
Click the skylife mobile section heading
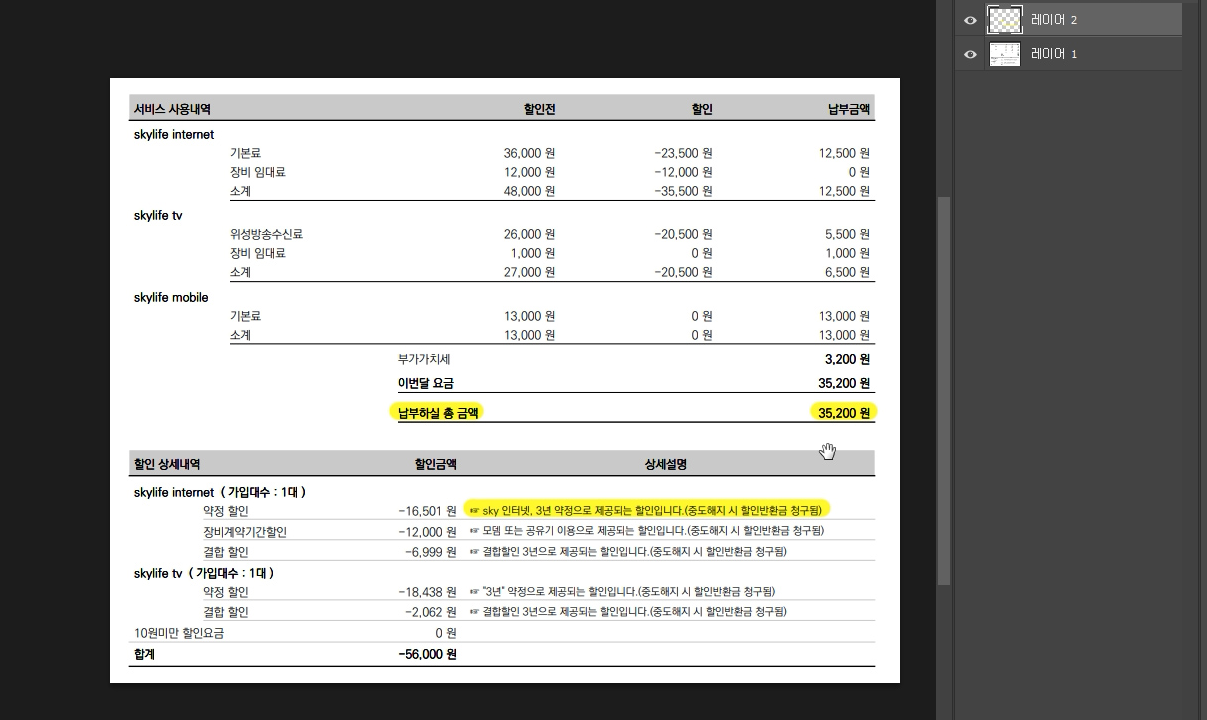point(171,297)
